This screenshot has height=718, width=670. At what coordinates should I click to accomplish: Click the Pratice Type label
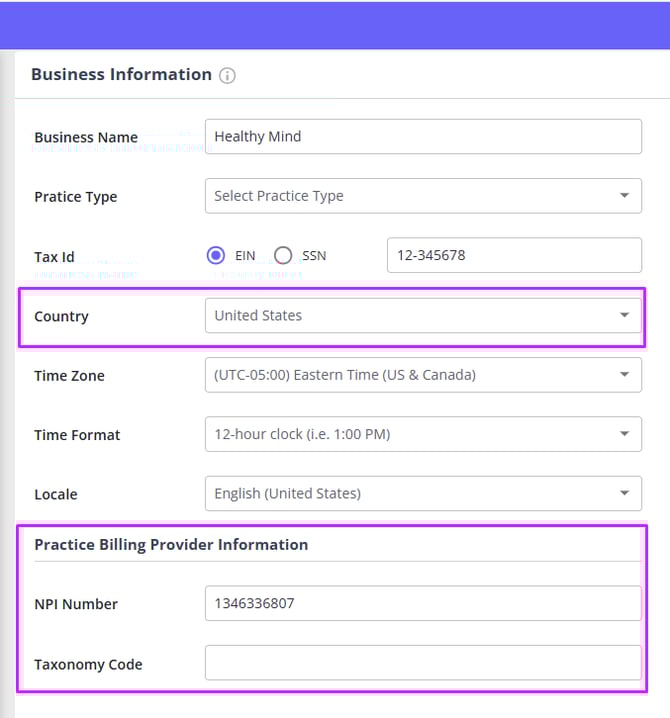click(x=75, y=197)
